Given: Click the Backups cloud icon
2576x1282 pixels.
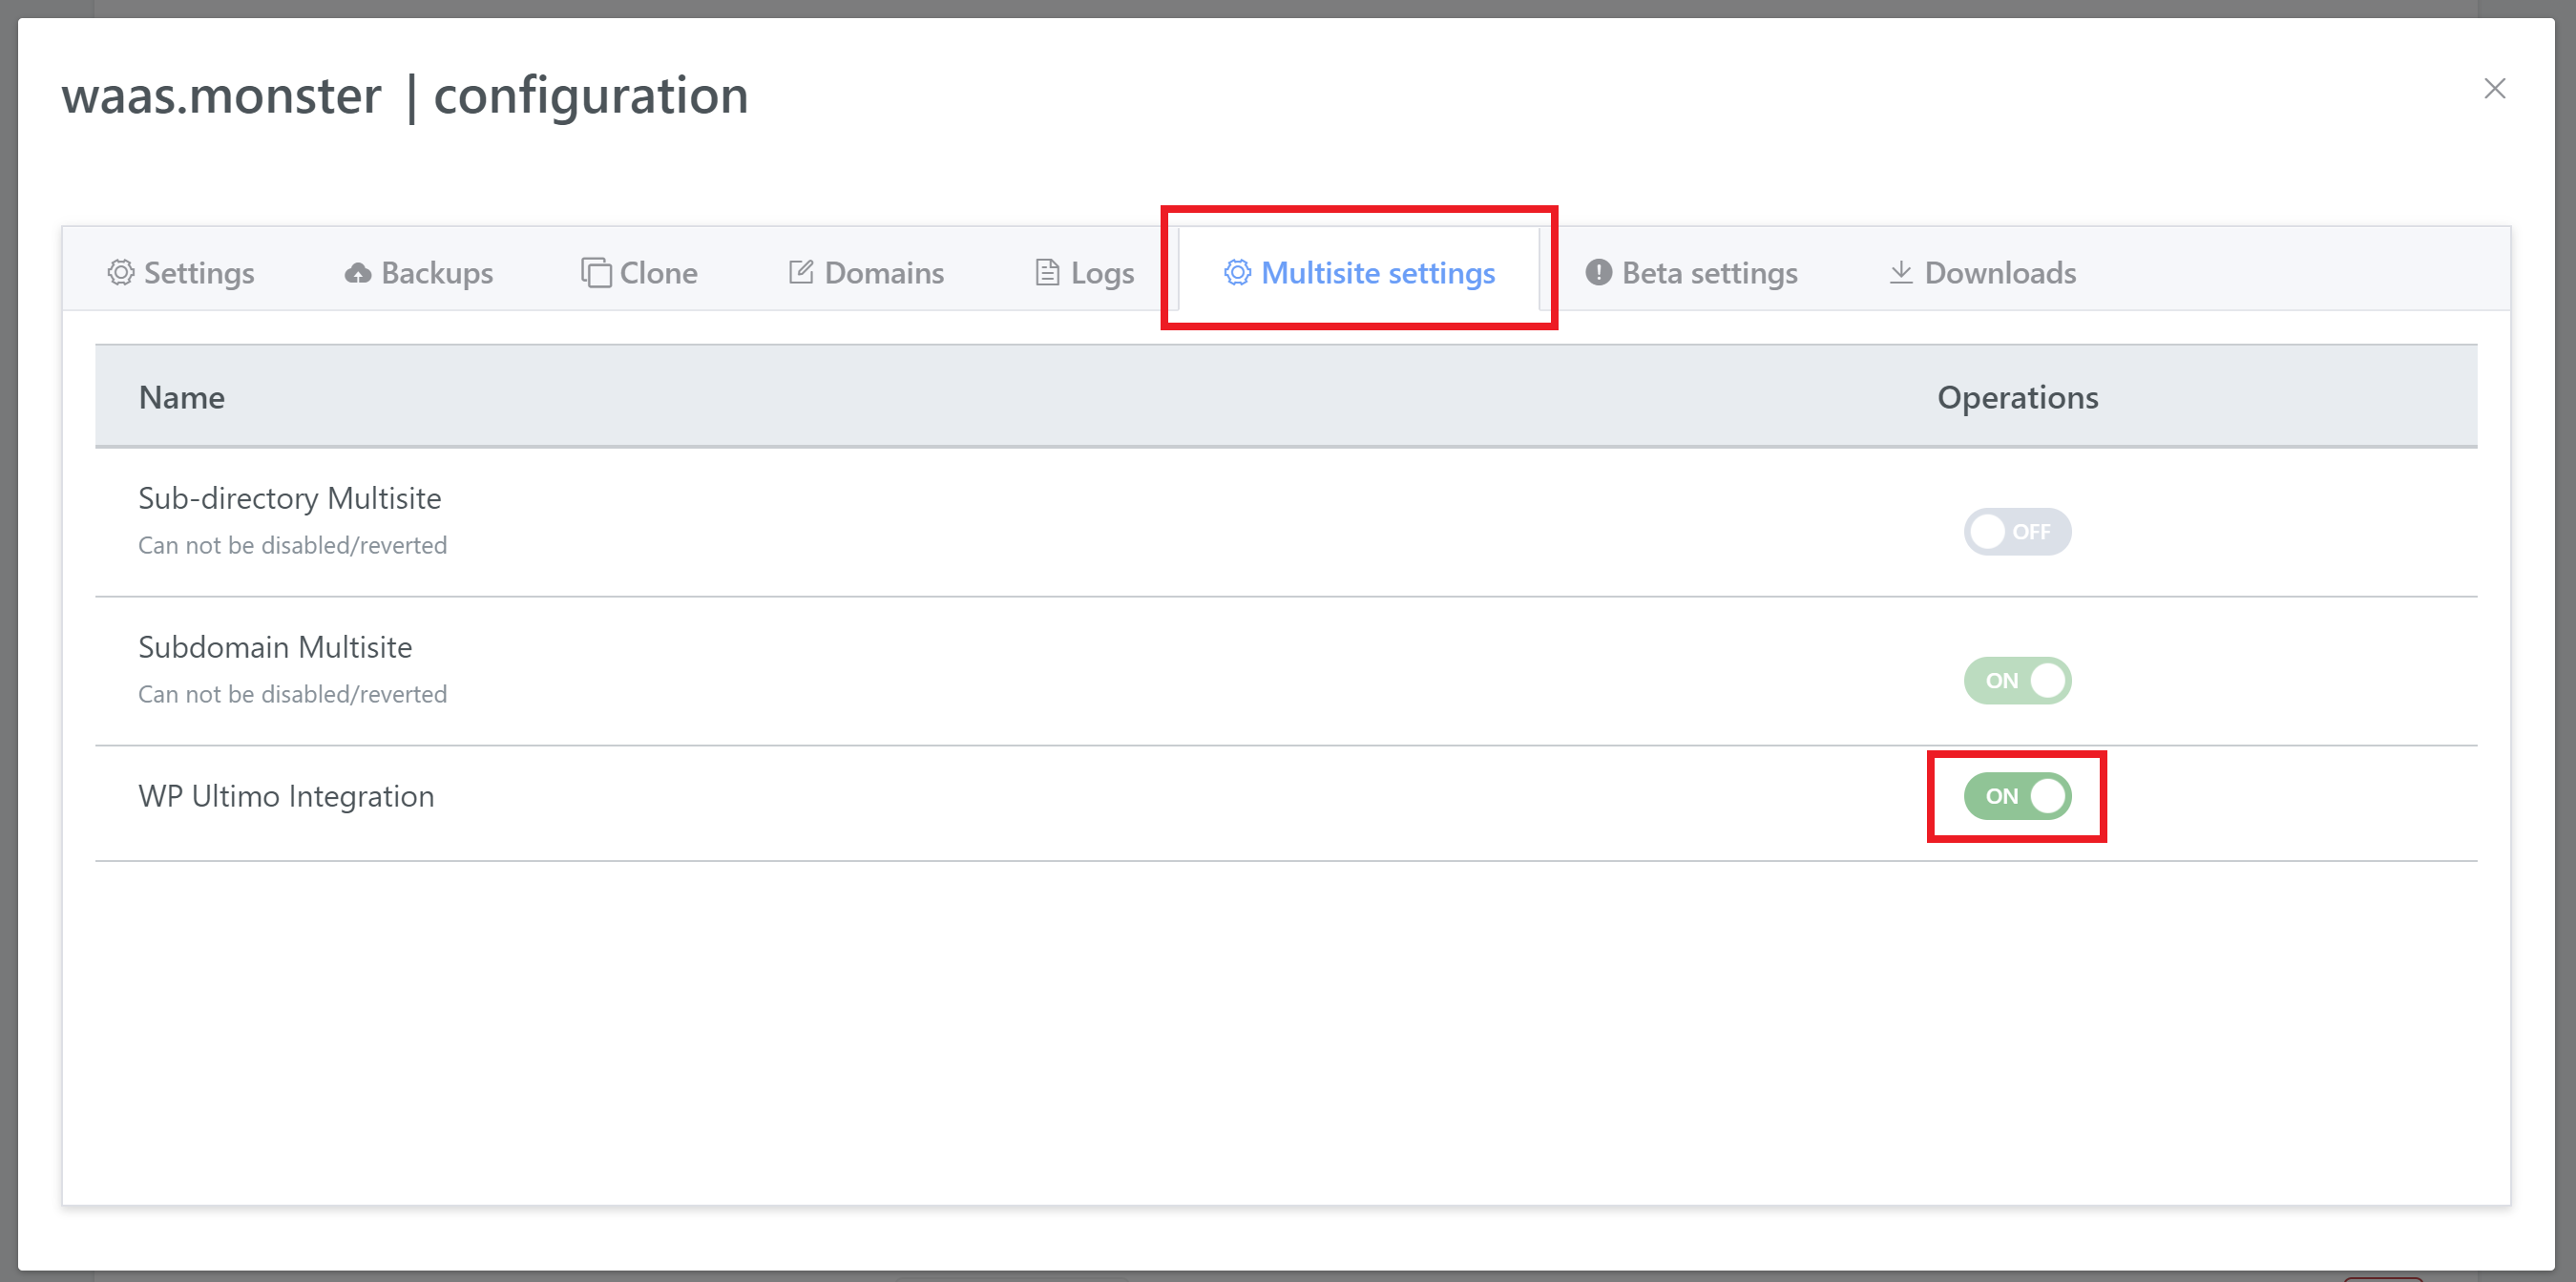Looking at the screenshot, I should click(358, 273).
